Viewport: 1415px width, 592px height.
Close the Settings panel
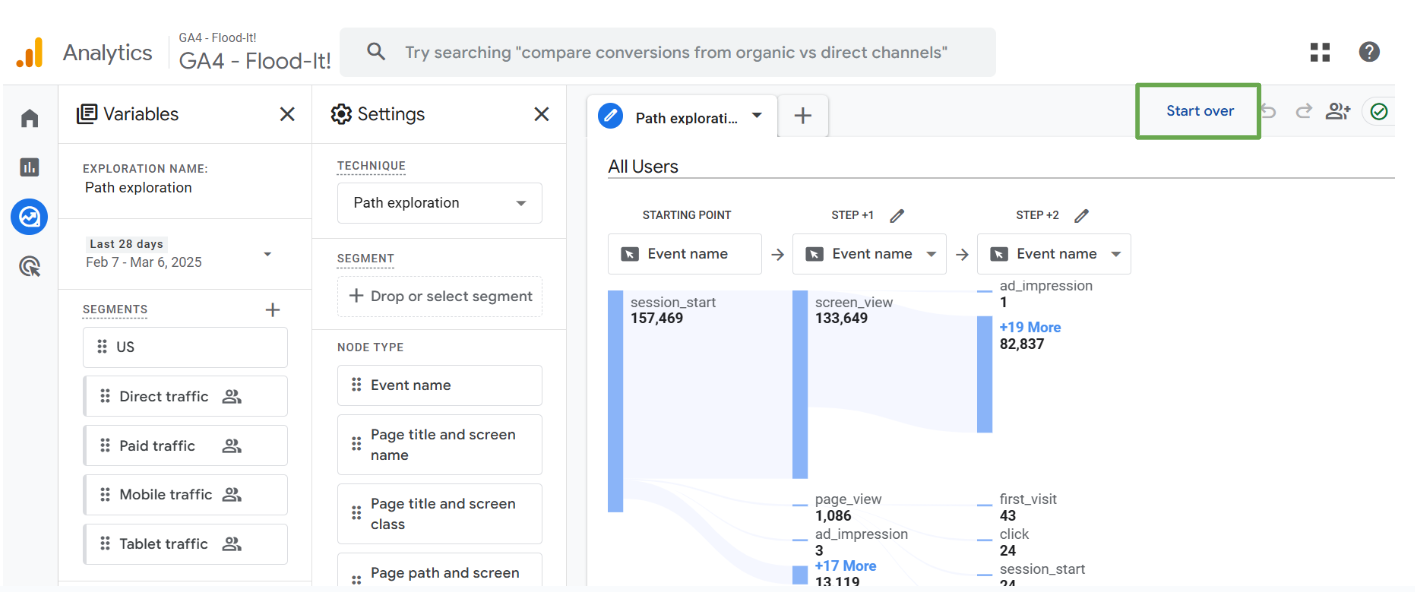pyautogui.click(x=542, y=115)
